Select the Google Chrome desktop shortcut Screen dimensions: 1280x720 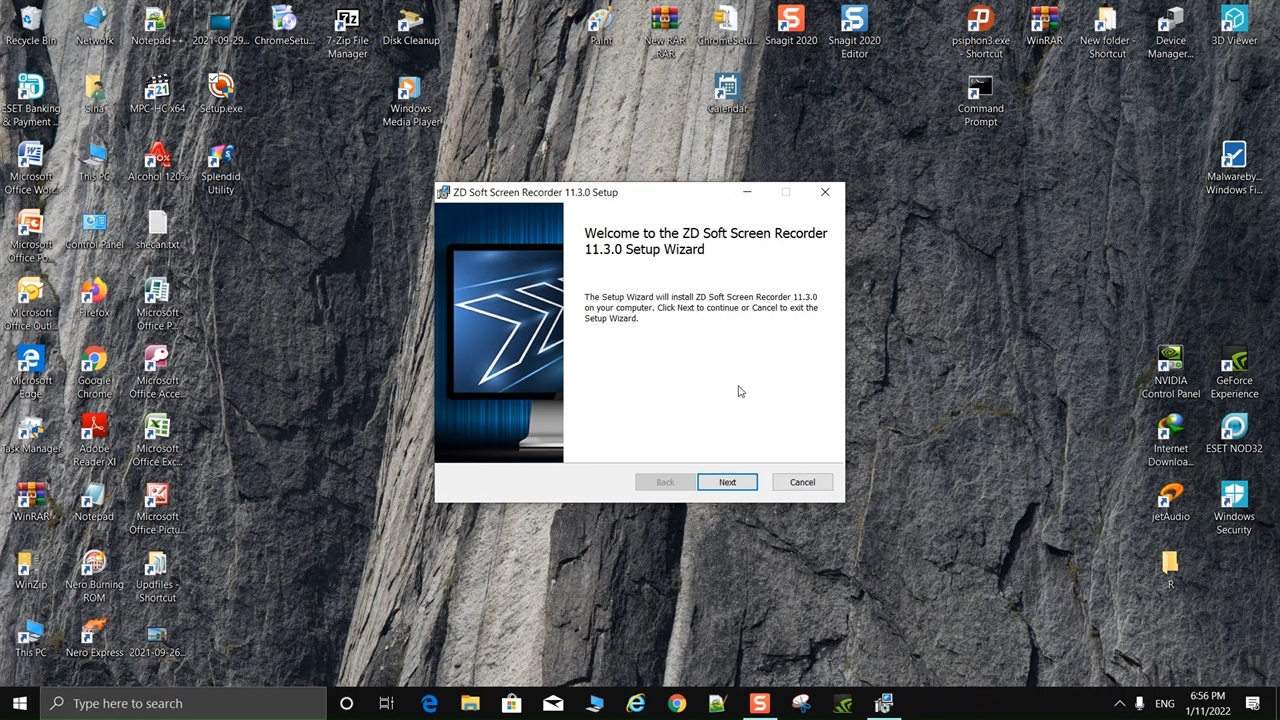coord(94,371)
